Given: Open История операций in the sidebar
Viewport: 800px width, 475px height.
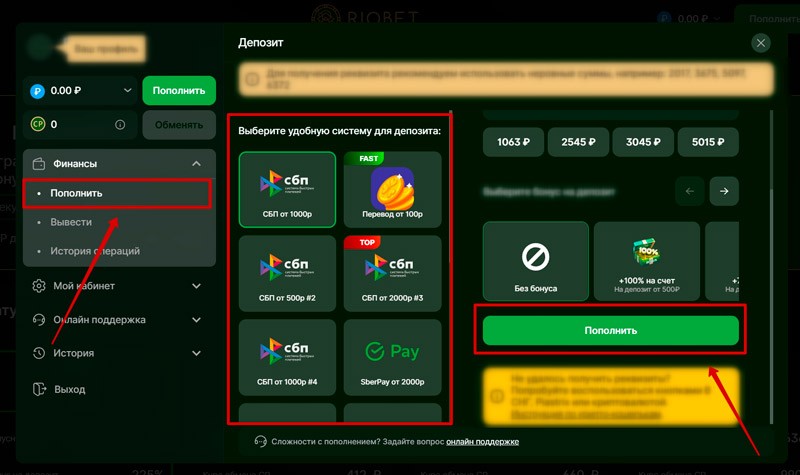Looking at the screenshot, I should (95, 251).
